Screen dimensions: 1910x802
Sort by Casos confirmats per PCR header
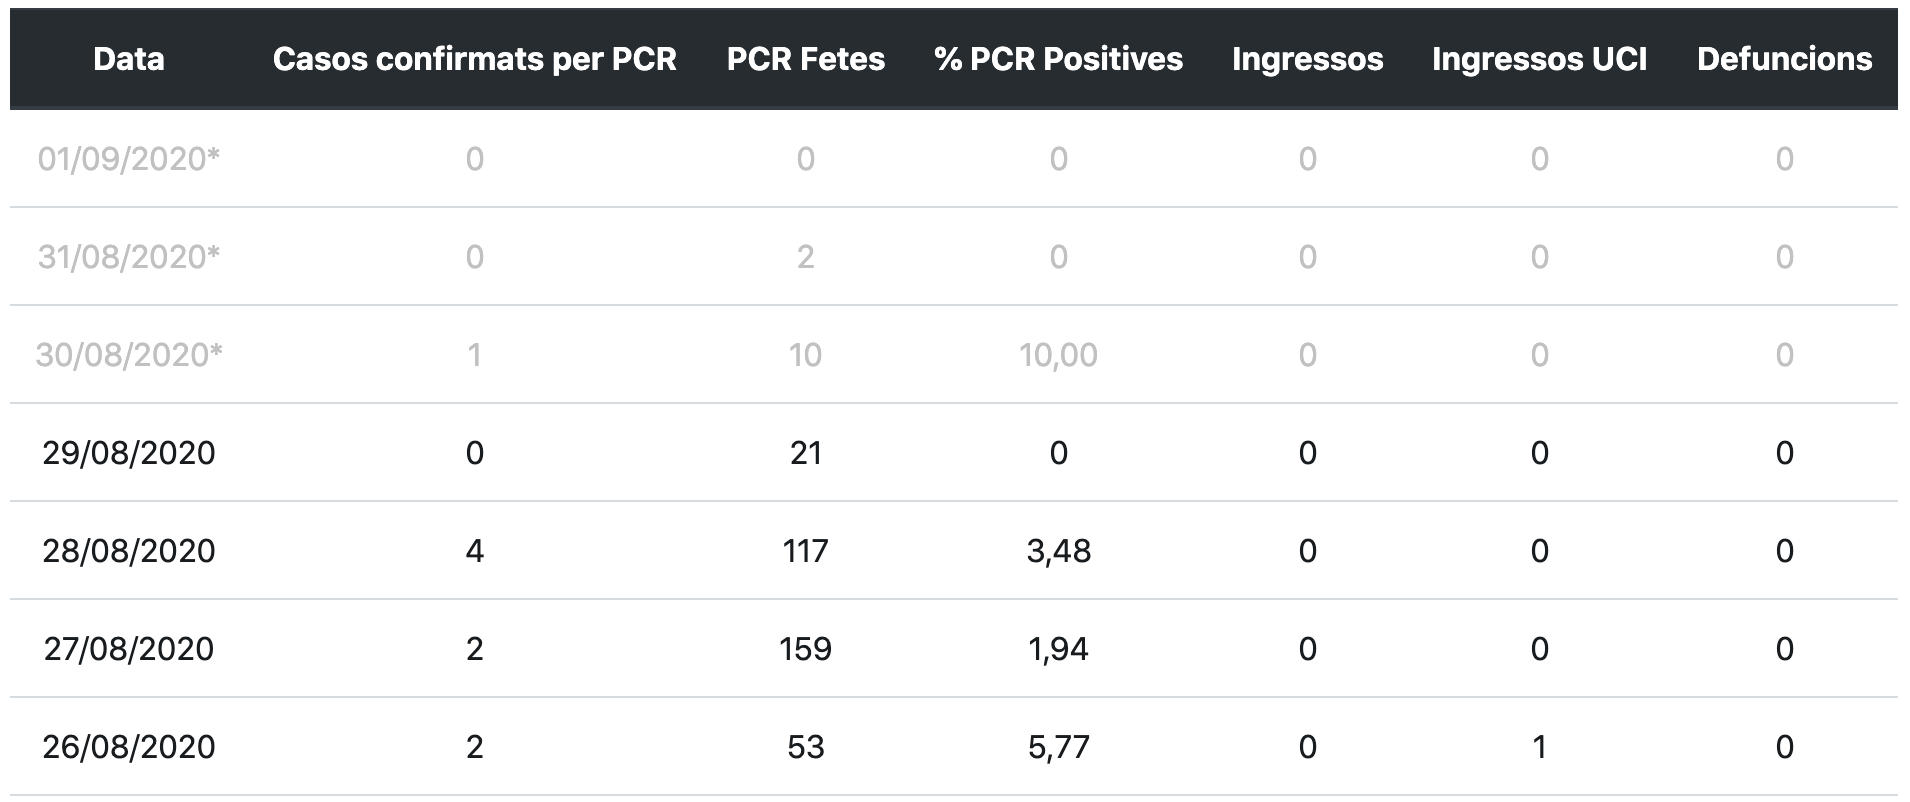coord(474,59)
